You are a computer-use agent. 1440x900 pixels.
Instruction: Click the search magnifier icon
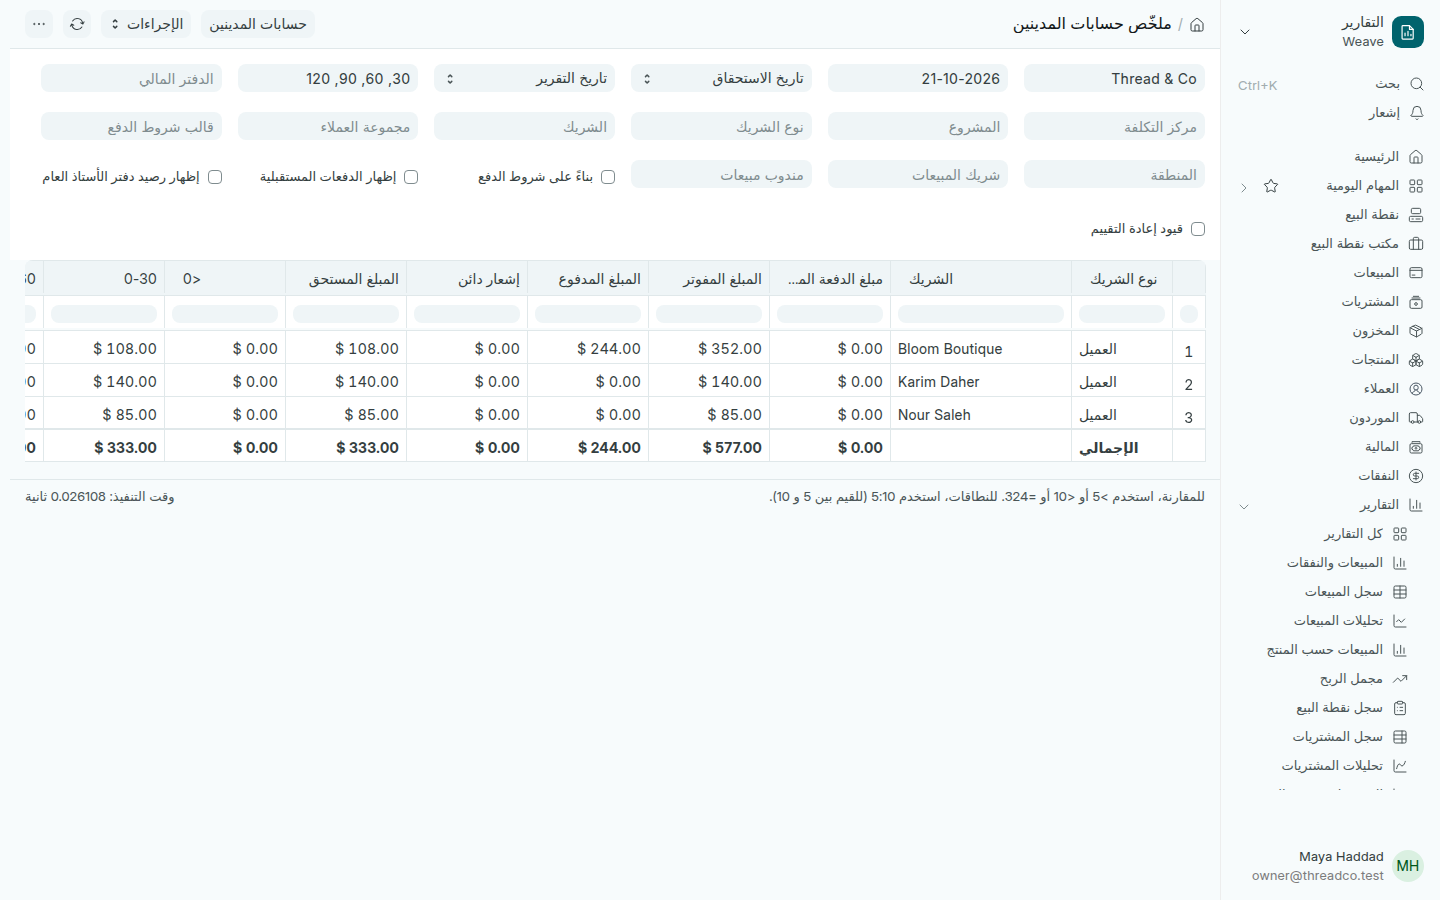click(1416, 84)
